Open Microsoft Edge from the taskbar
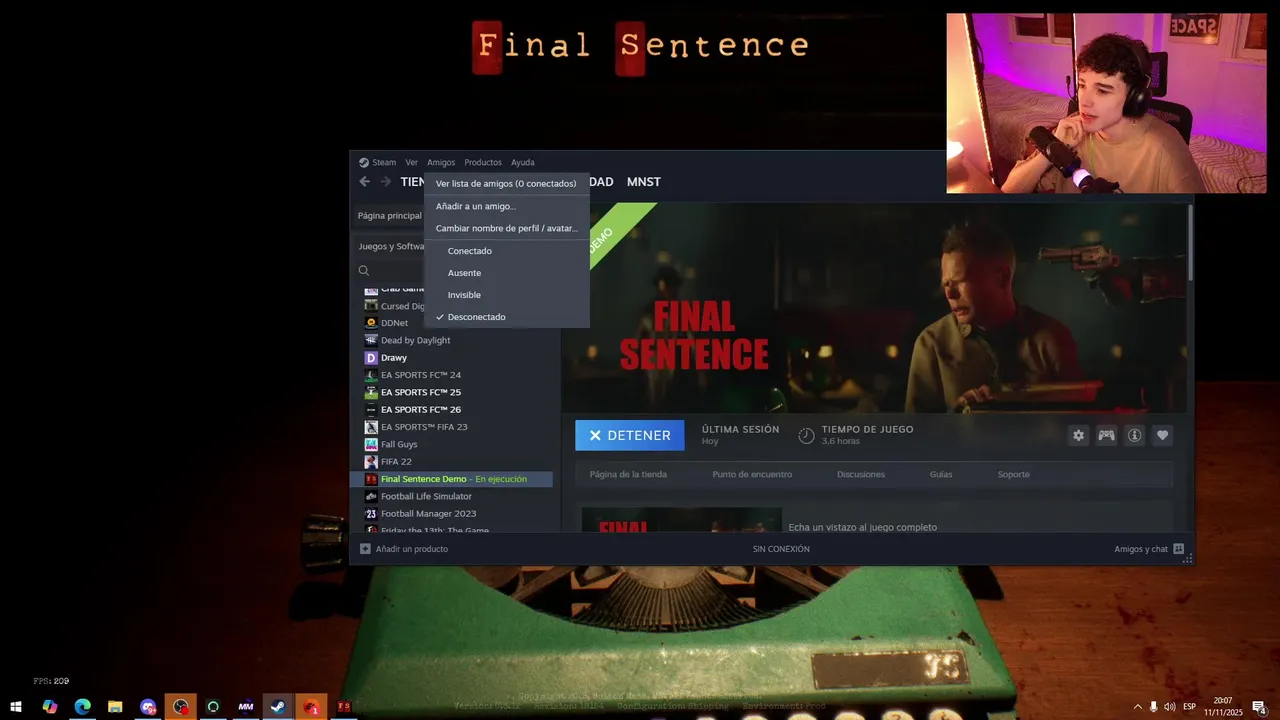 [x=82, y=707]
